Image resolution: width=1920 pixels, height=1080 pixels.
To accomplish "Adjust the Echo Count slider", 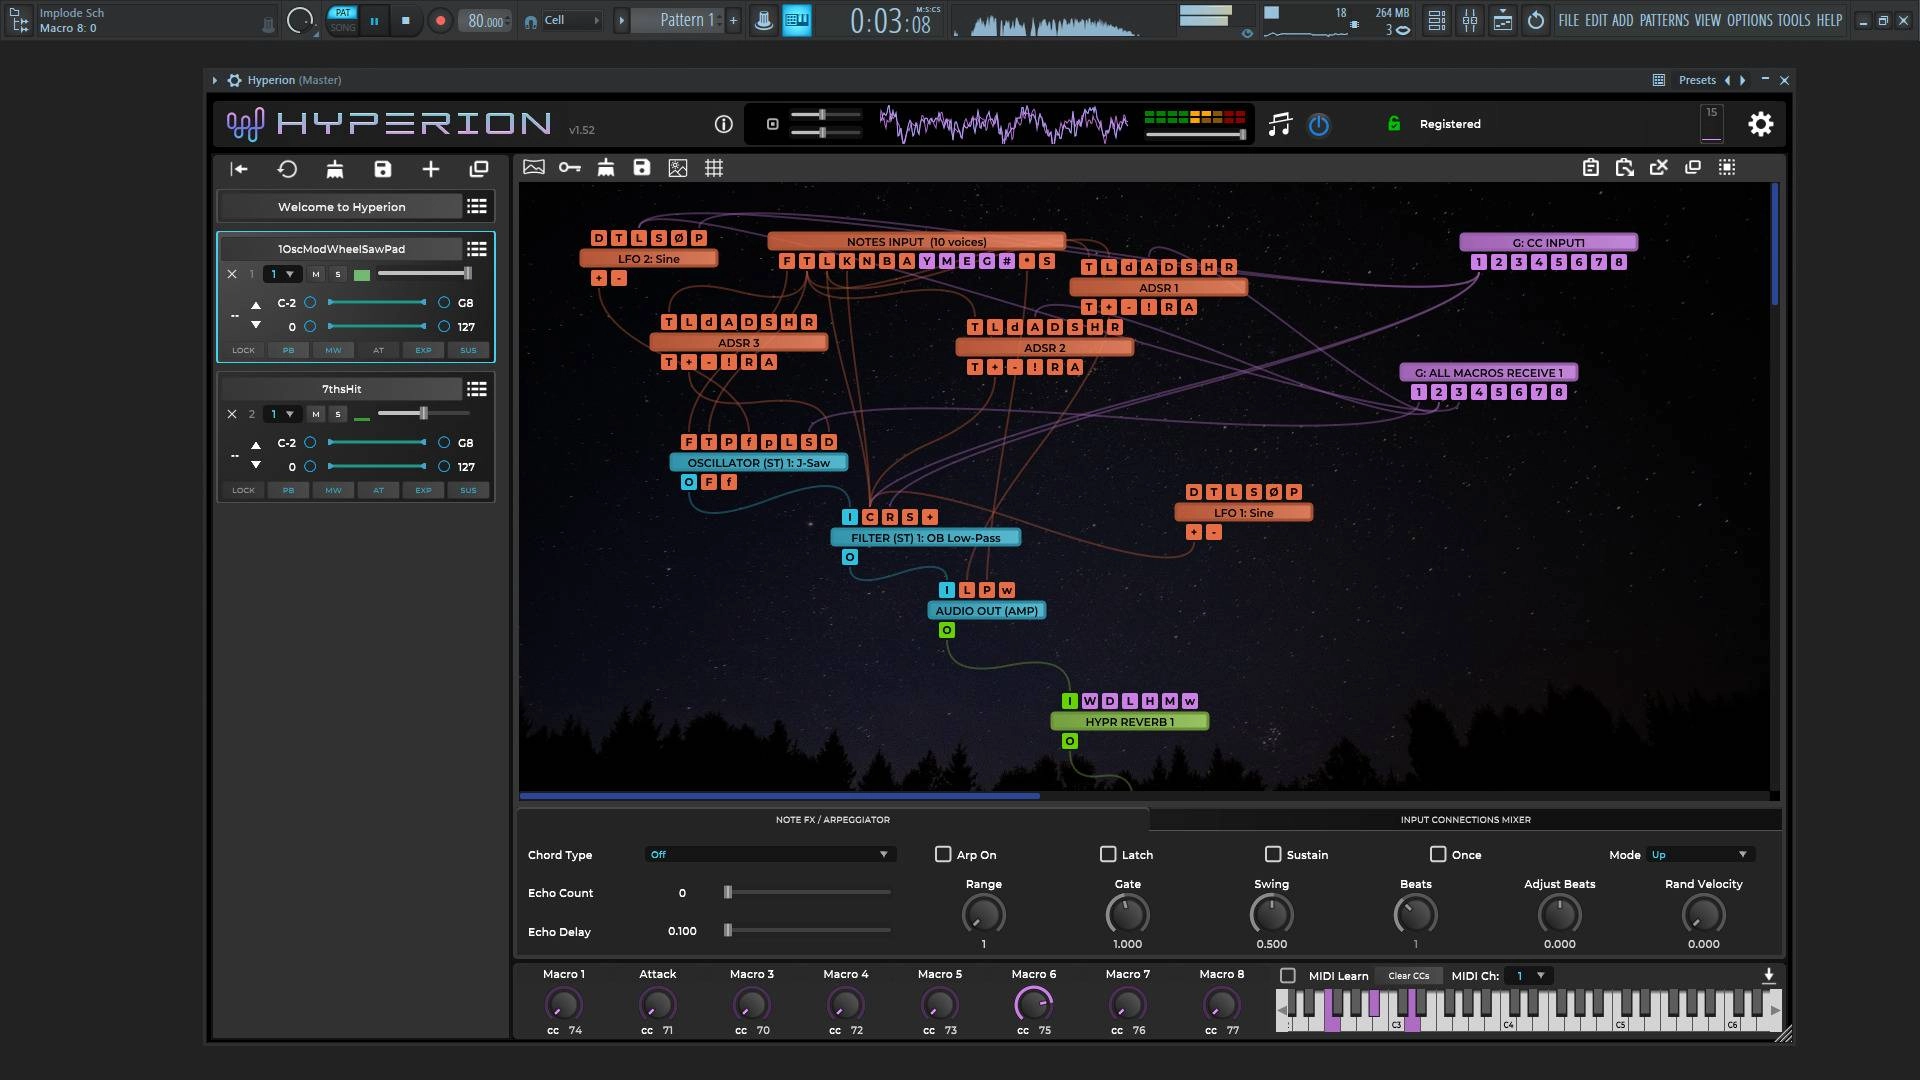I will coord(808,892).
